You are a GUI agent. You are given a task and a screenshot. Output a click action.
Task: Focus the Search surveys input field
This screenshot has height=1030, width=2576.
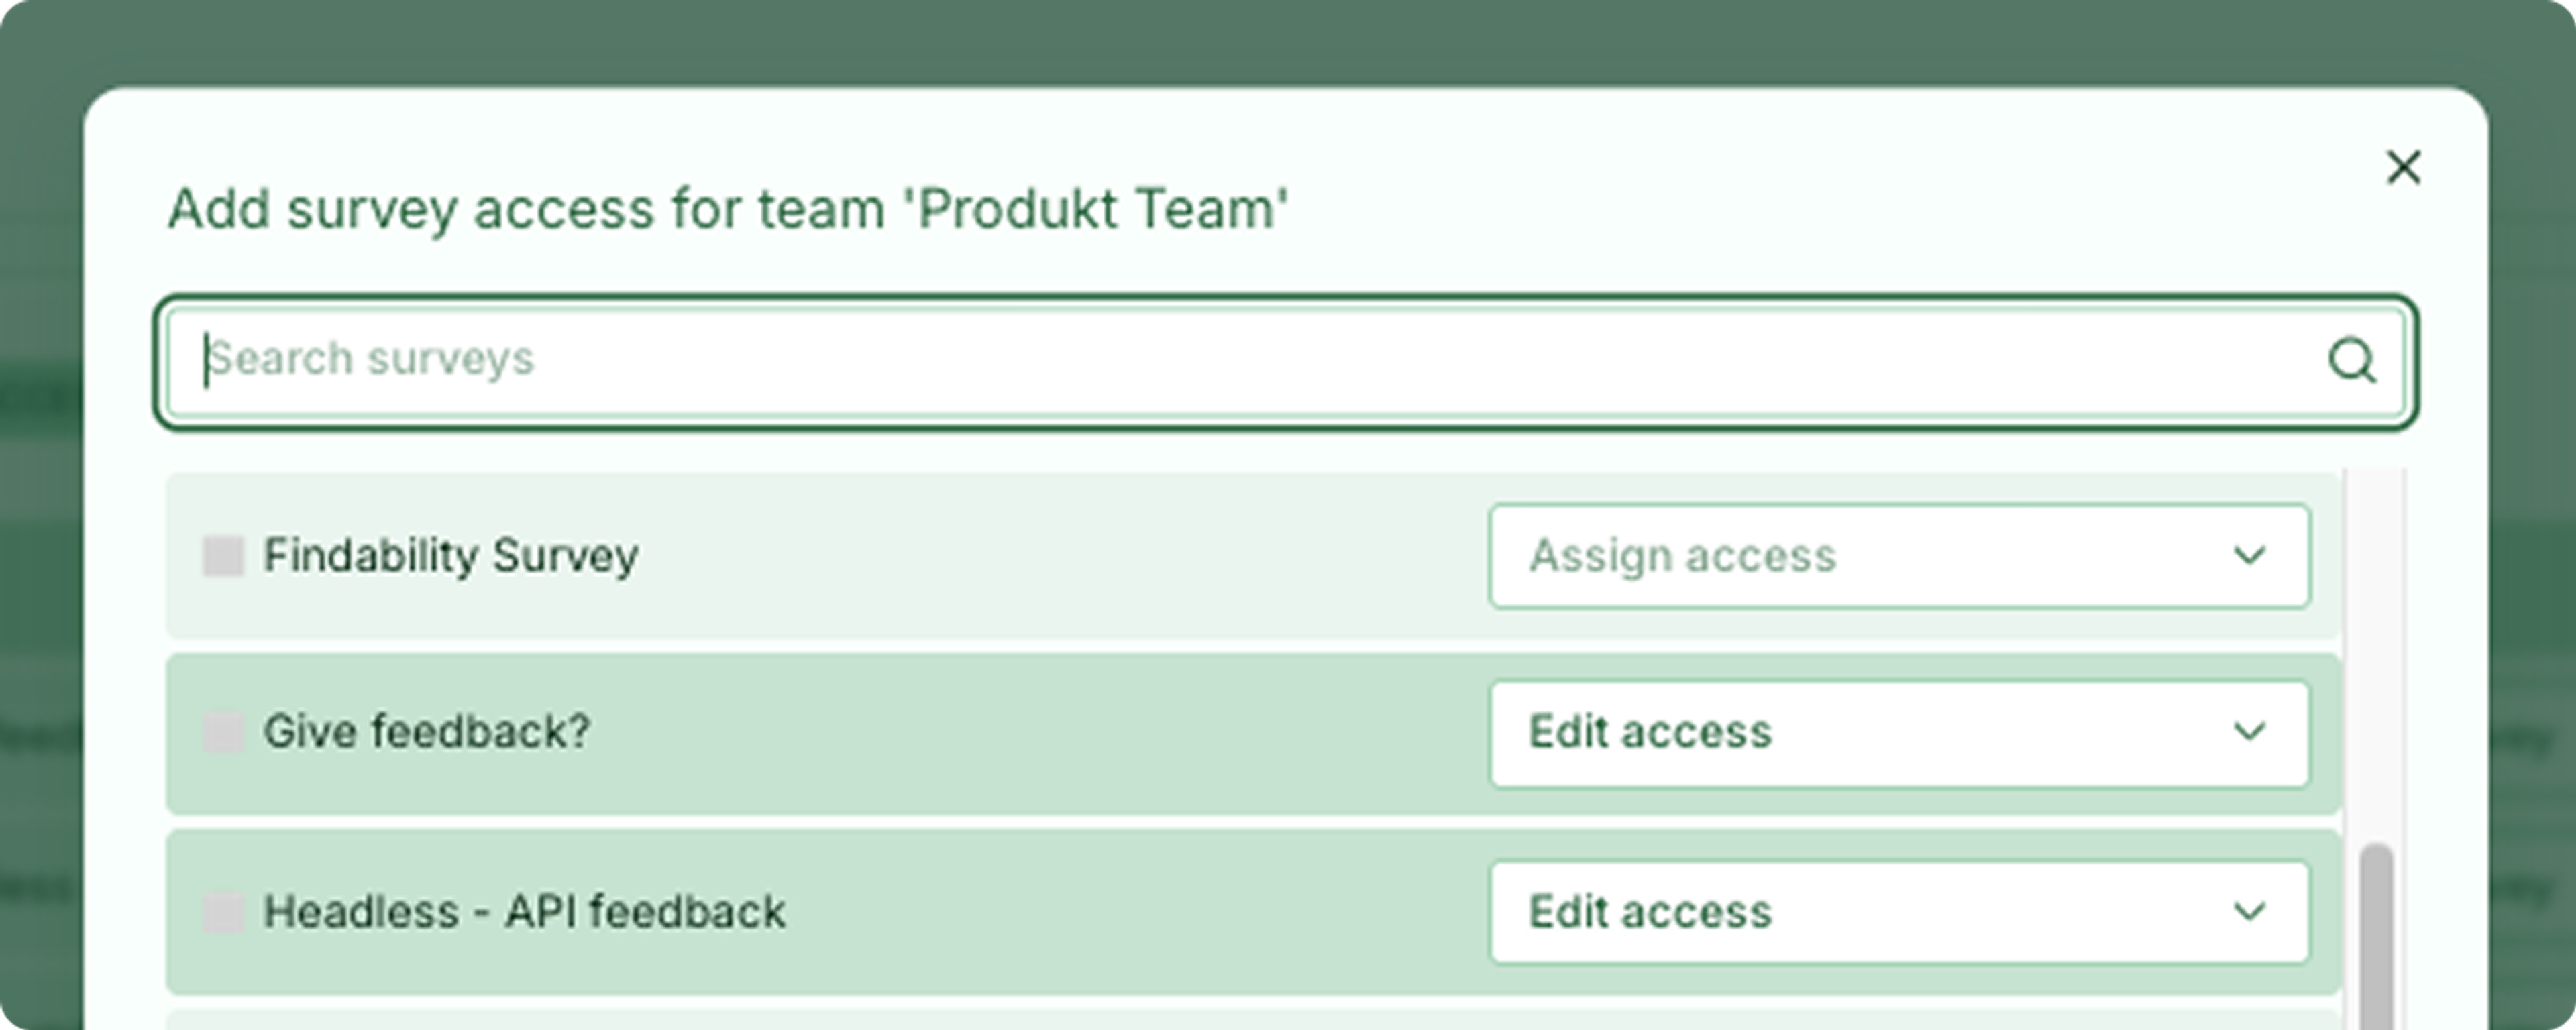[x=1286, y=361]
